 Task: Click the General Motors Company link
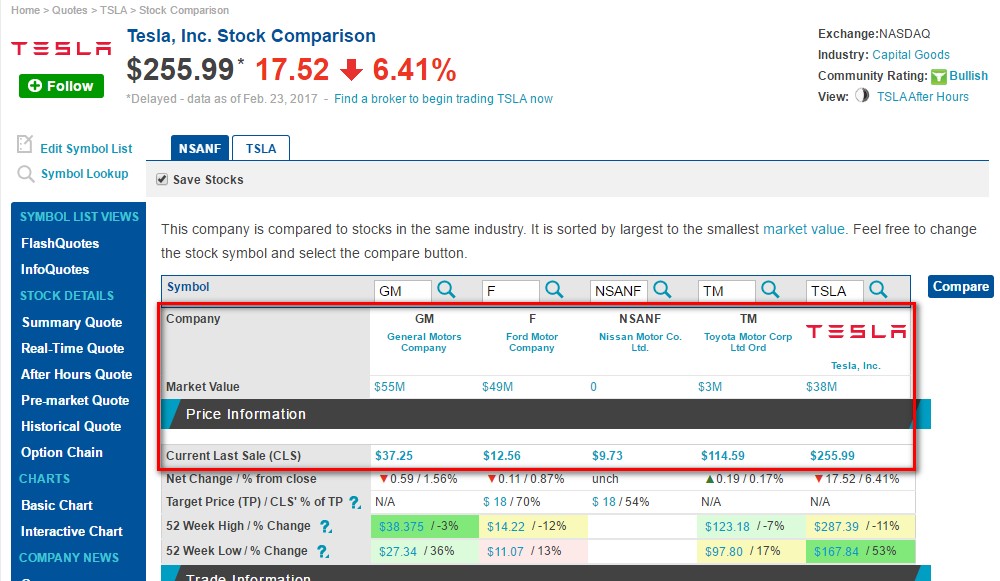(x=423, y=342)
